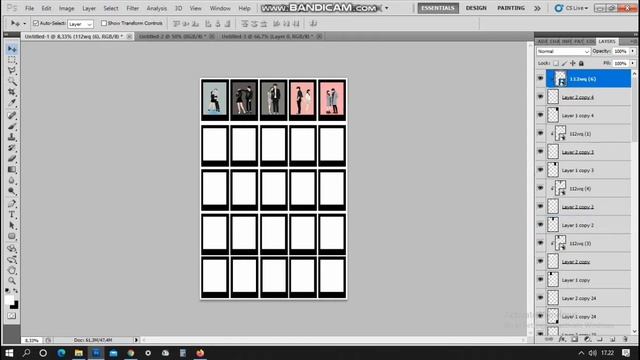Toggle Quick Mask mode button
Image resolution: width=640 pixels, height=360 pixels.
tap(12, 316)
